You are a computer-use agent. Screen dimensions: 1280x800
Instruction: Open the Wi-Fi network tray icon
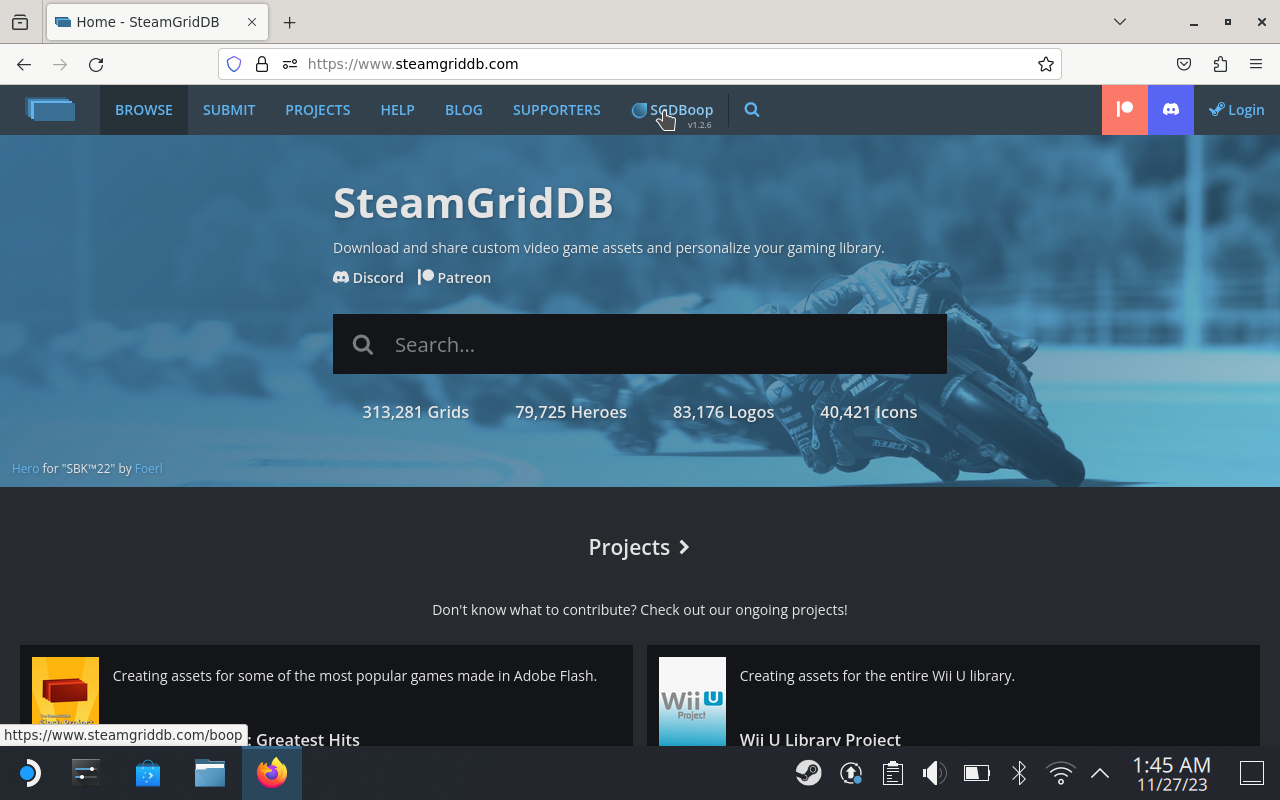click(1060, 773)
